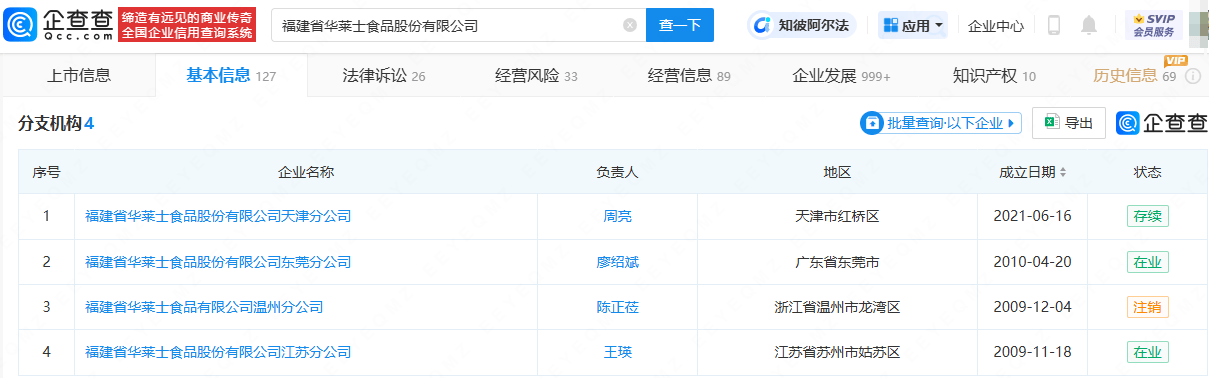Viewport: 1209px width, 378px height.
Task: Switch to the 经营信息 tab
Action: (689, 75)
